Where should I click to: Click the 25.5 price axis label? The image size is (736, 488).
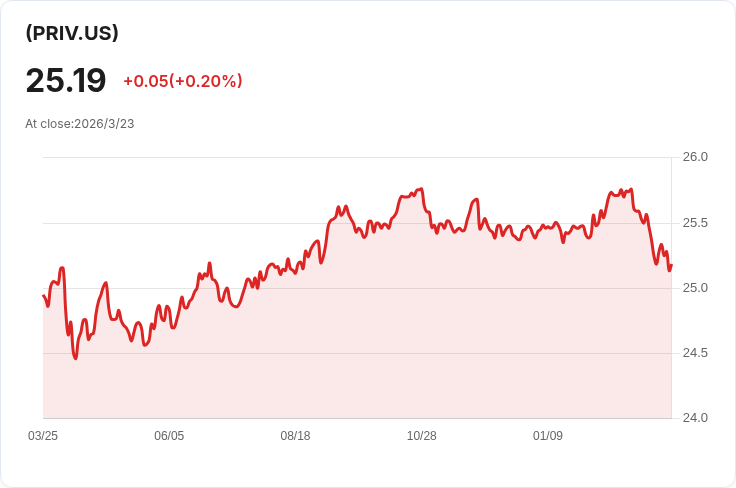click(x=695, y=223)
